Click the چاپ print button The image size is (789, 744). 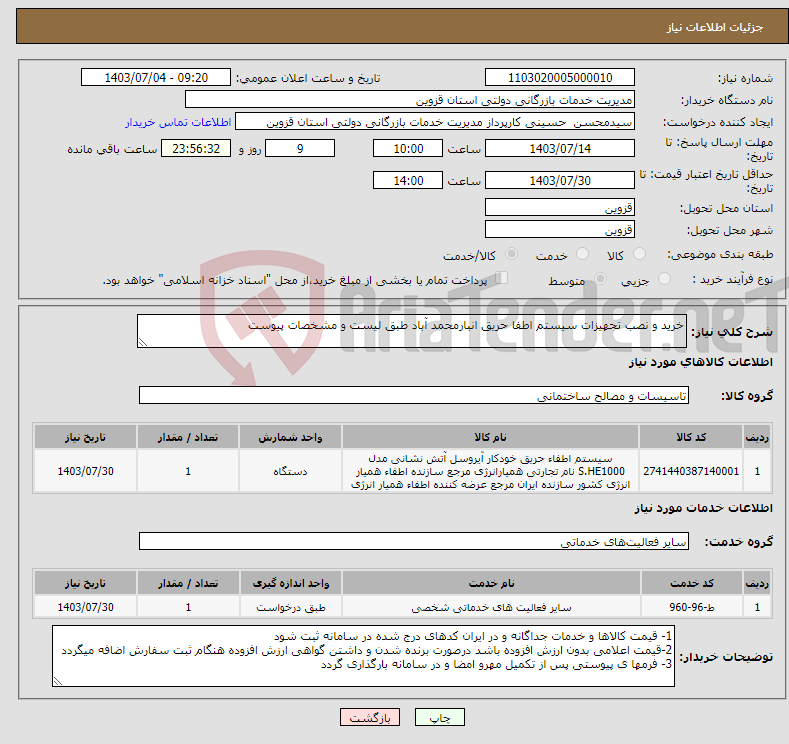(439, 717)
